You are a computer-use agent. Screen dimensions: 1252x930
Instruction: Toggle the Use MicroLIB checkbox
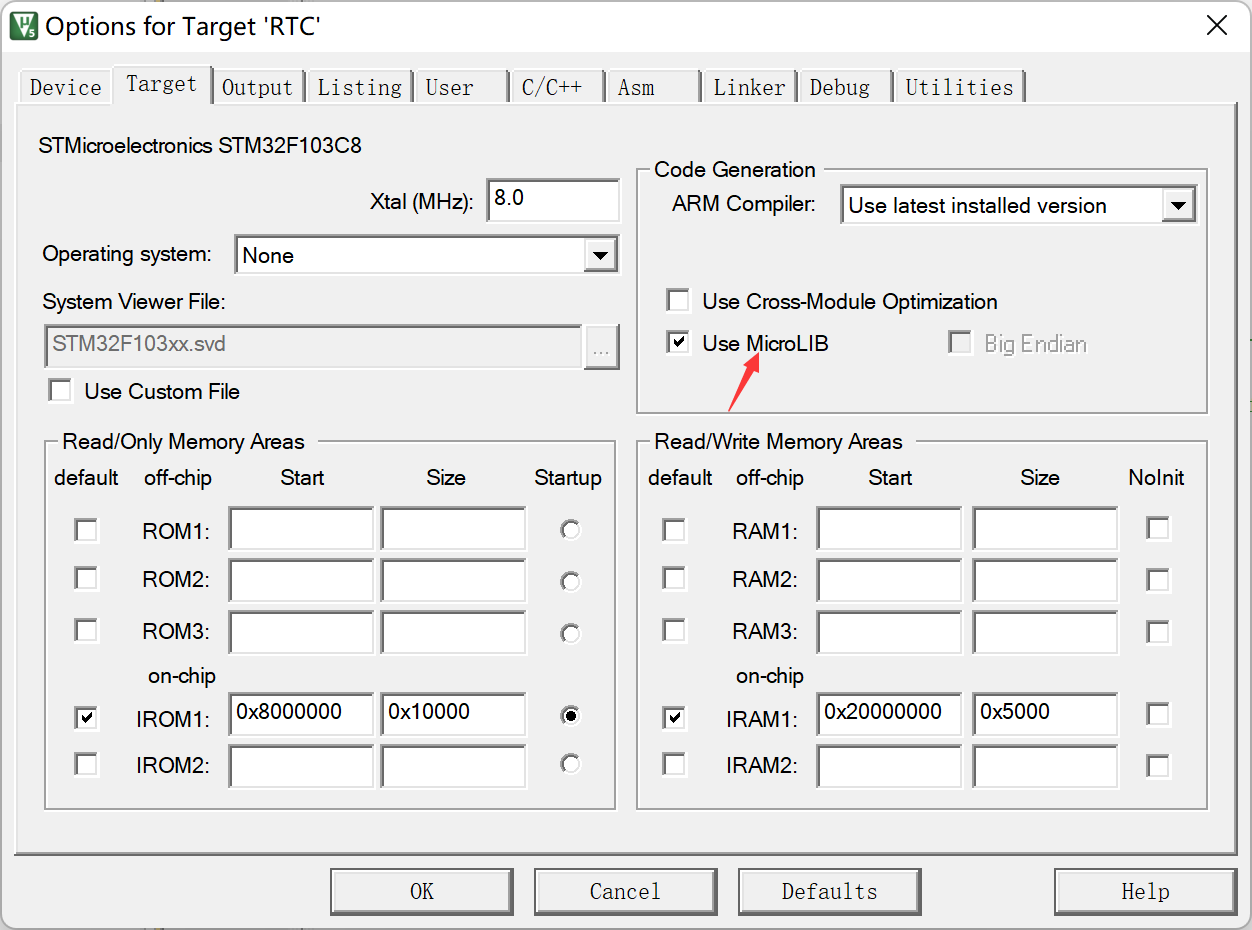click(x=679, y=343)
